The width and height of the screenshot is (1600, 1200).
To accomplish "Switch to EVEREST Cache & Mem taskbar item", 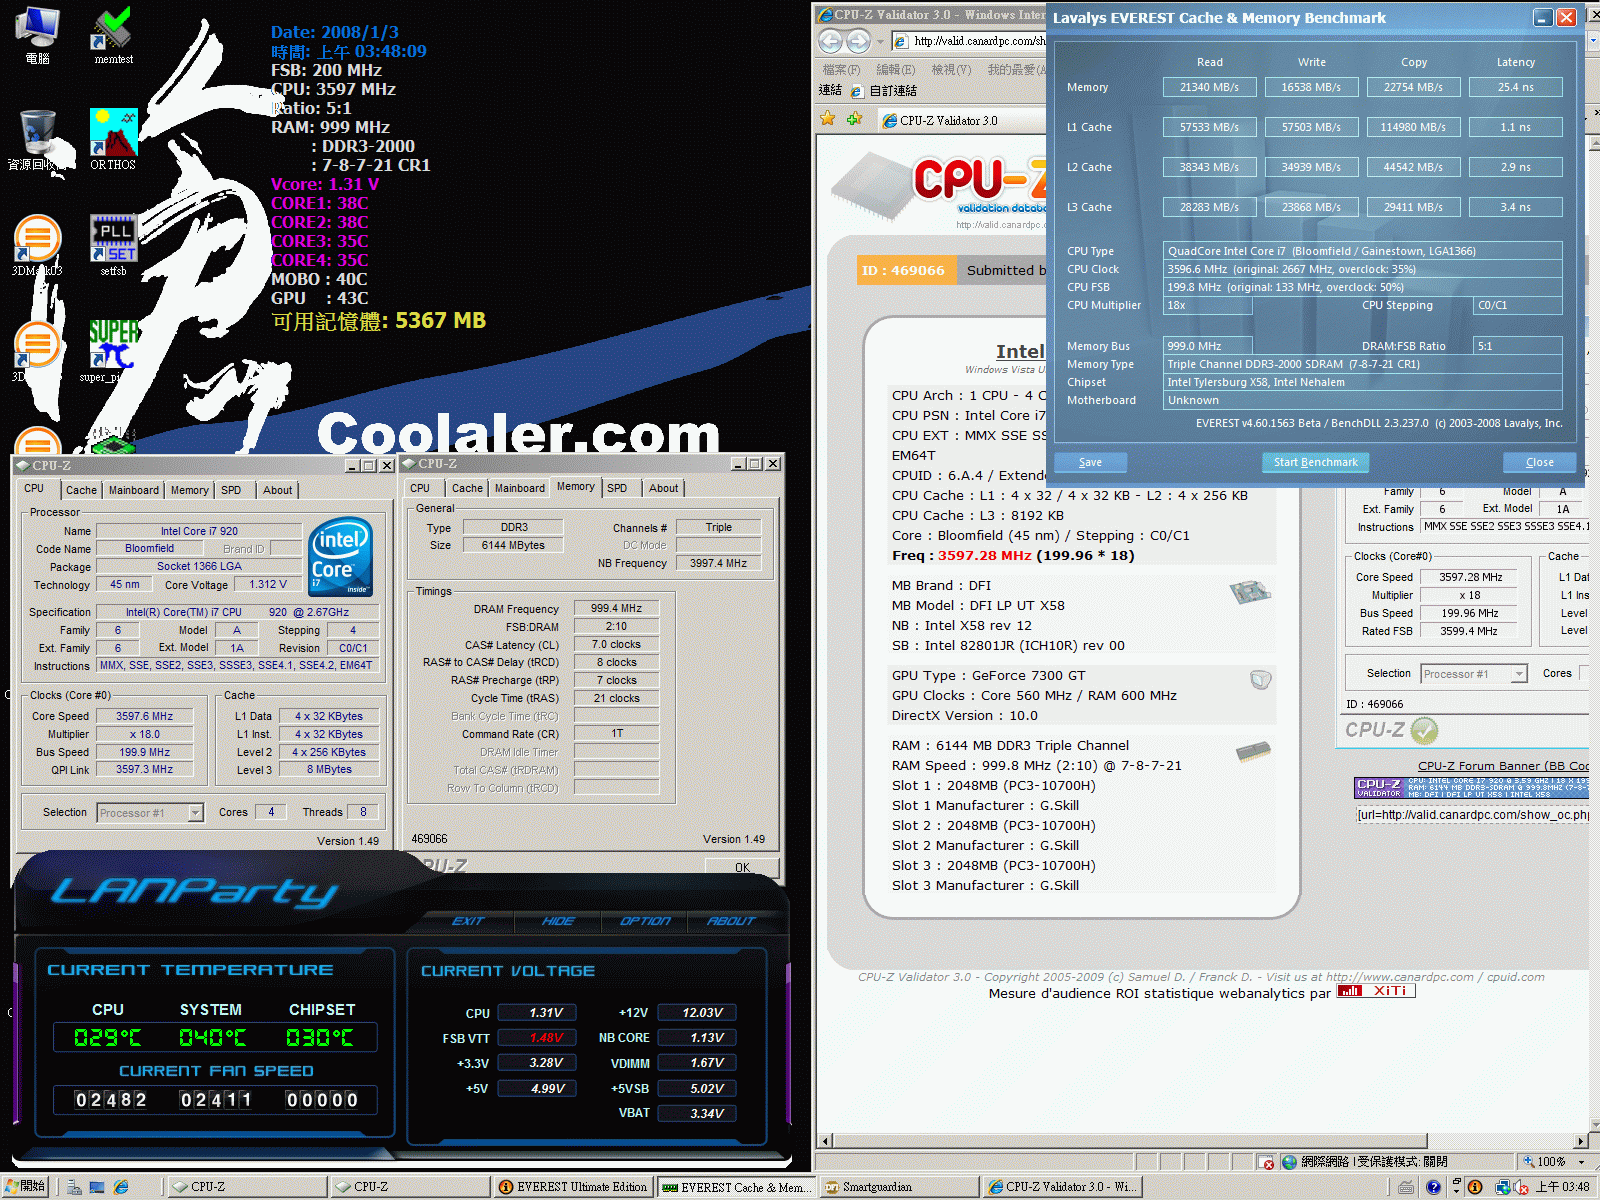I will click(736, 1187).
